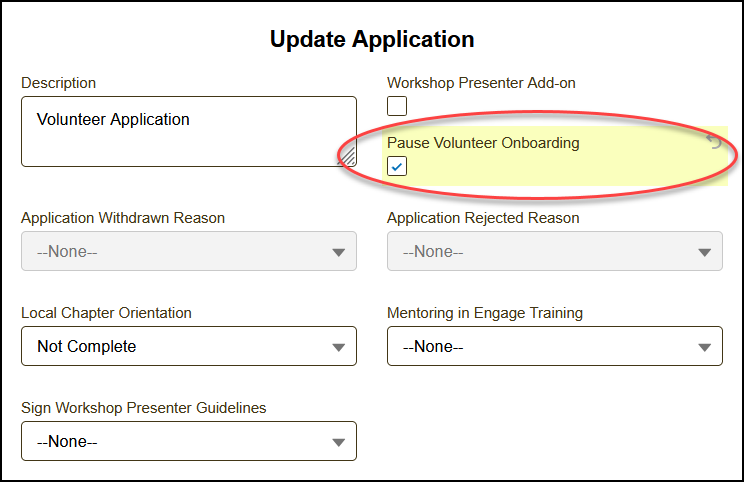The image size is (744, 482).
Task: Uncheck the Pause Volunteer Onboarding checkbox
Action: (397, 166)
